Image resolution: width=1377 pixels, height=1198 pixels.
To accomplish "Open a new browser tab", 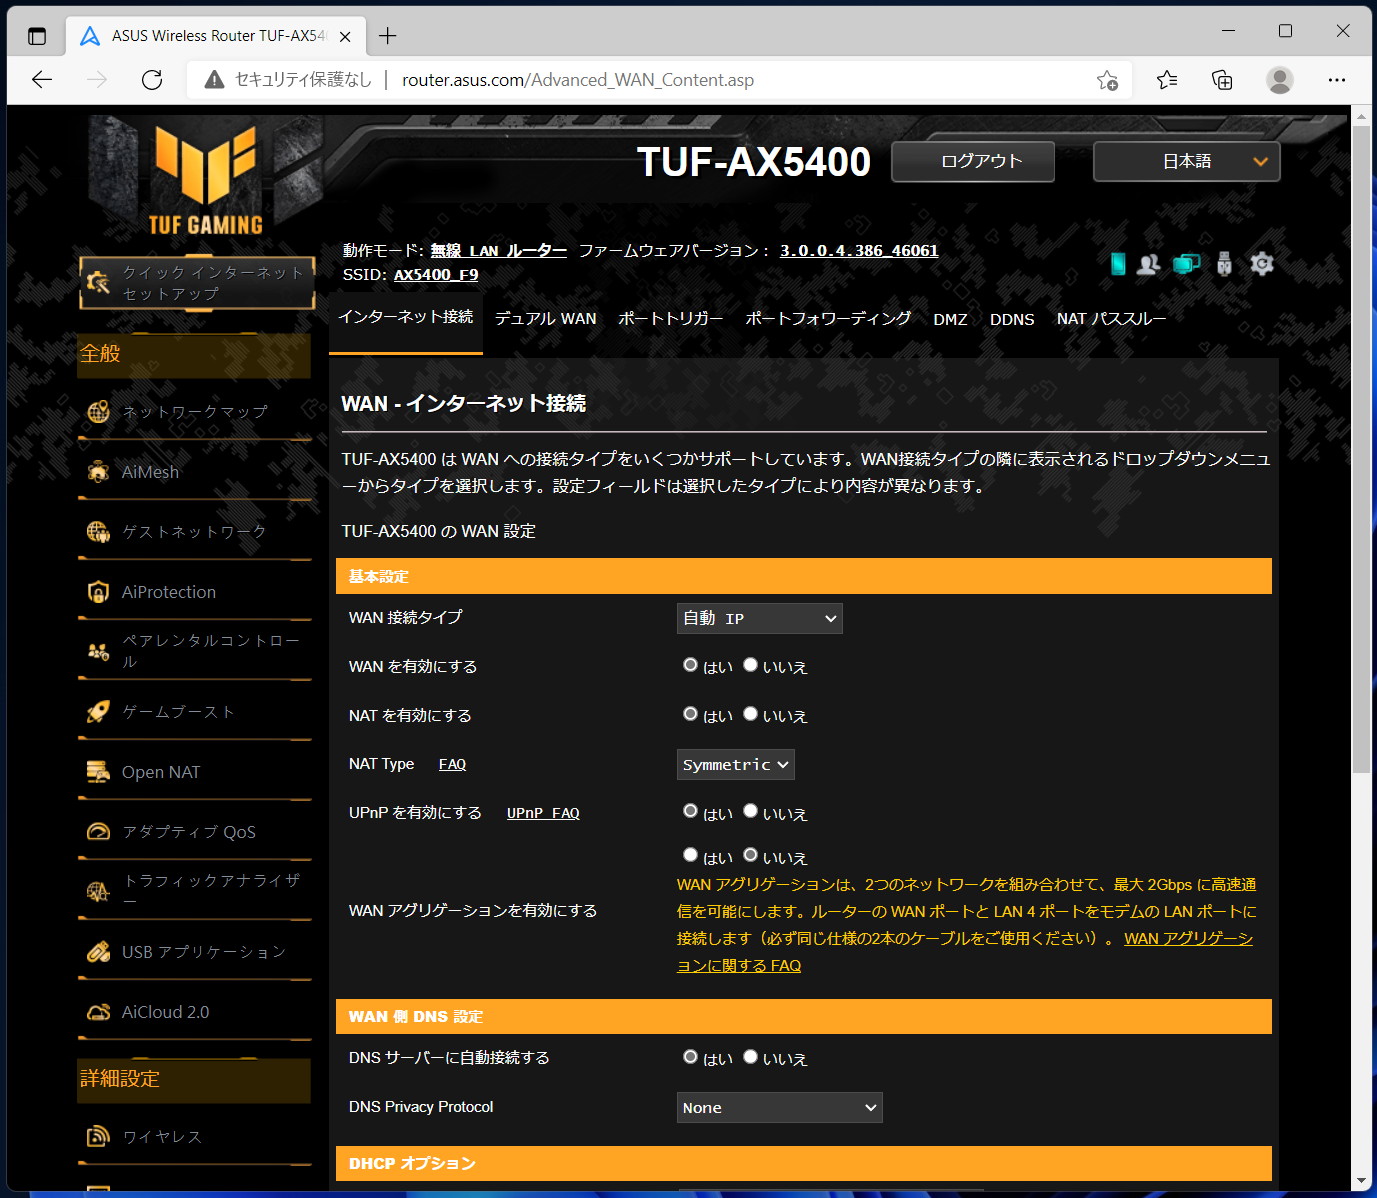I will (x=388, y=36).
